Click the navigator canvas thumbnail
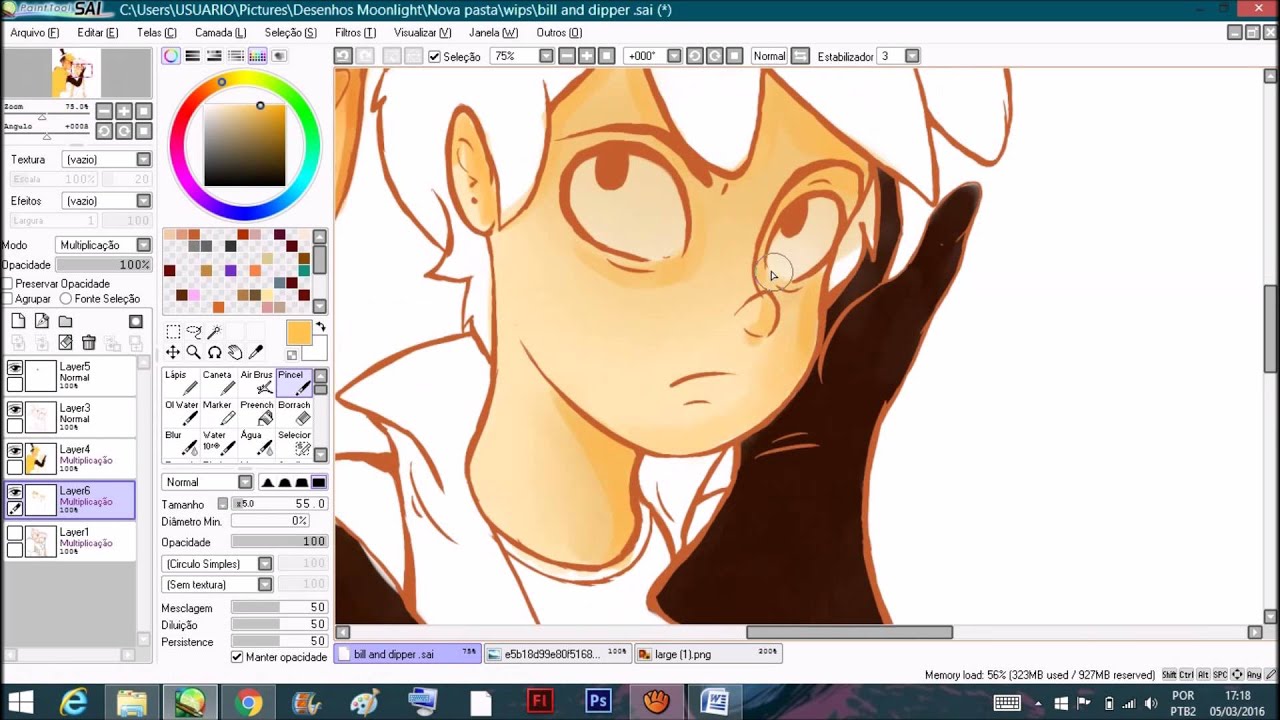Viewport: 1280px width, 720px height. point(75,72)
